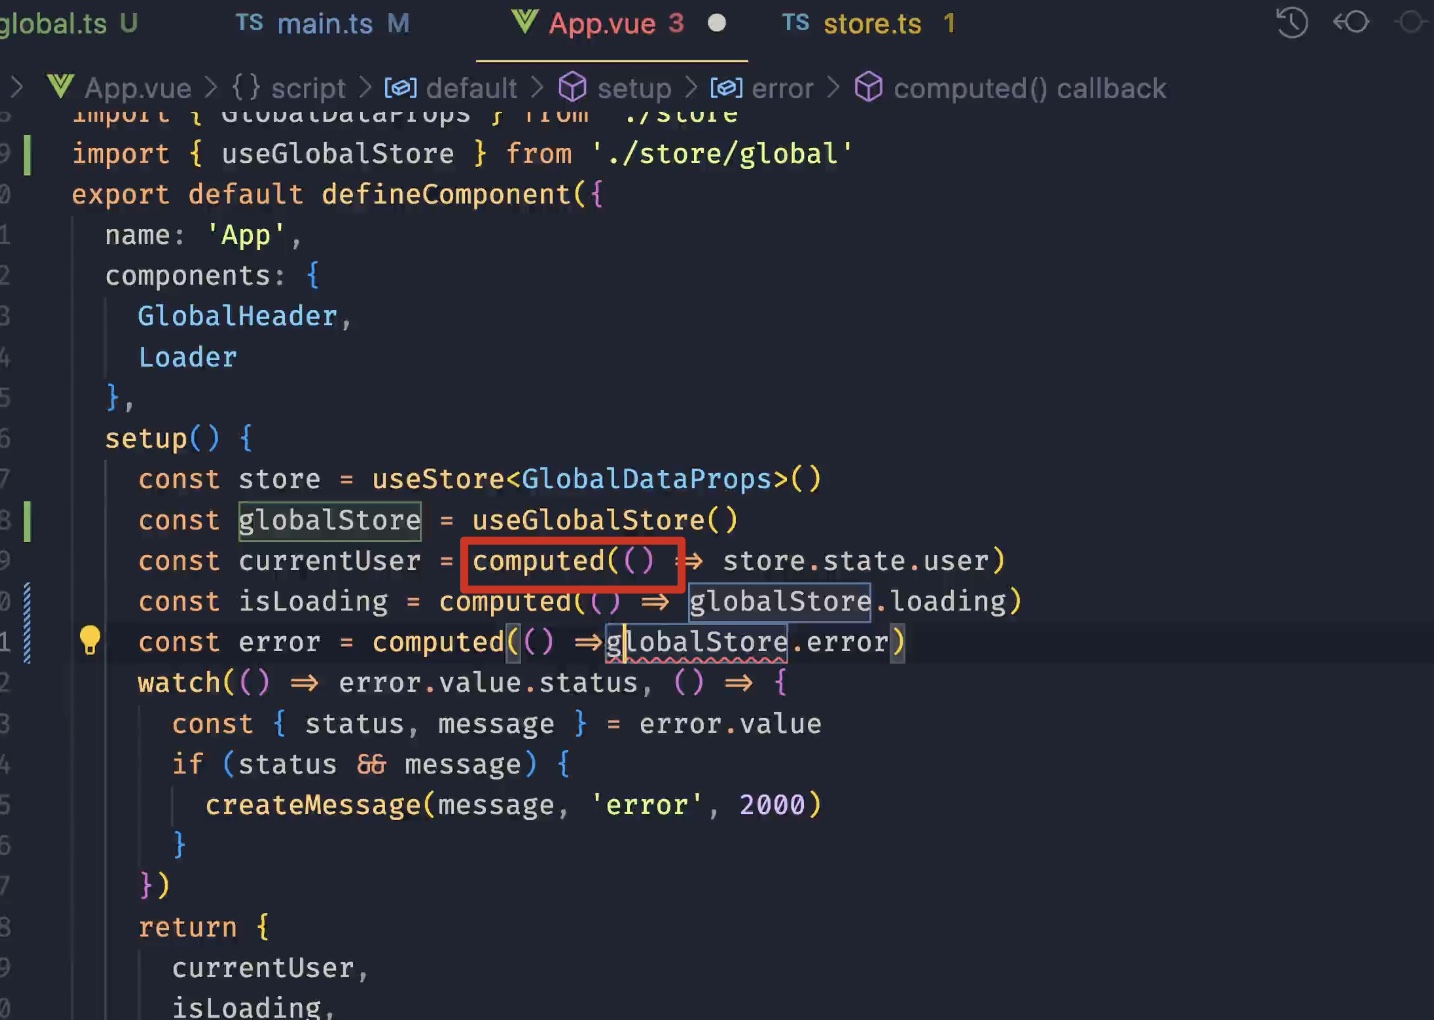Click the 2000 number argument
Screen dimensions: 1434x1020
tap(772, 805)
